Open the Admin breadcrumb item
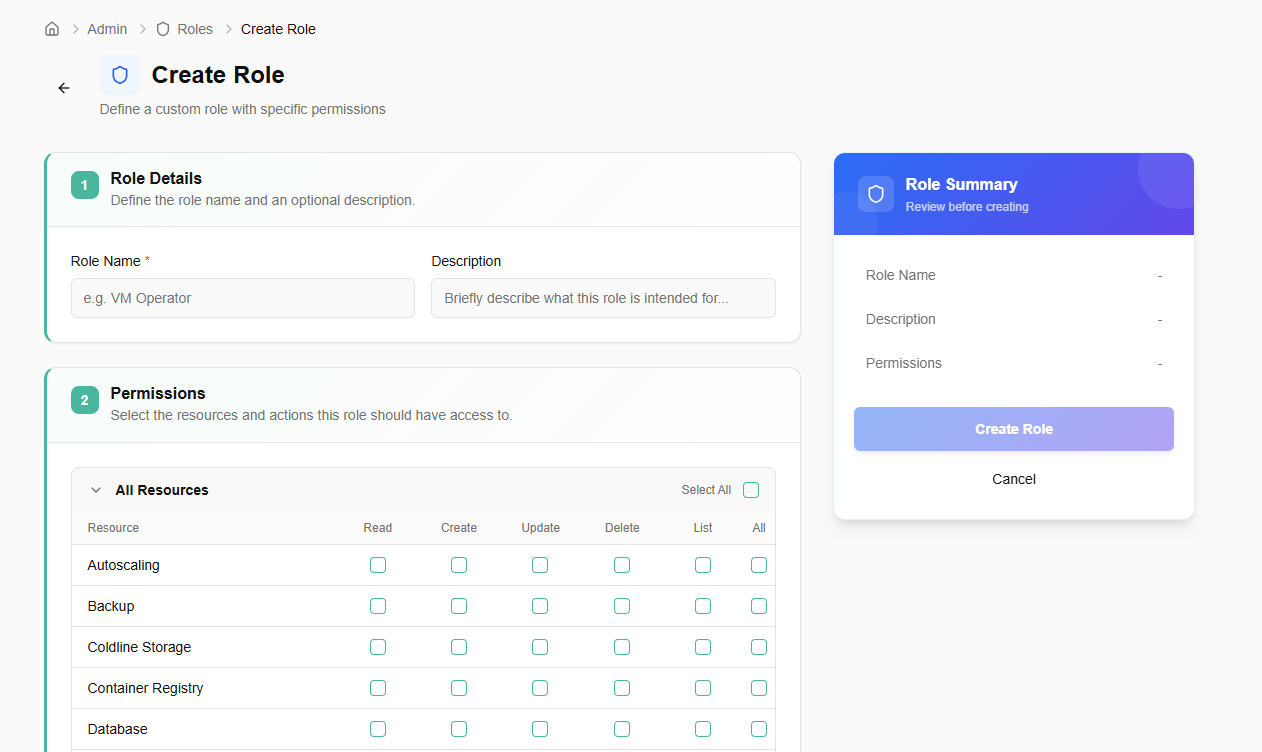Screen dimensions: 1262x752 (x=107, y=29)
